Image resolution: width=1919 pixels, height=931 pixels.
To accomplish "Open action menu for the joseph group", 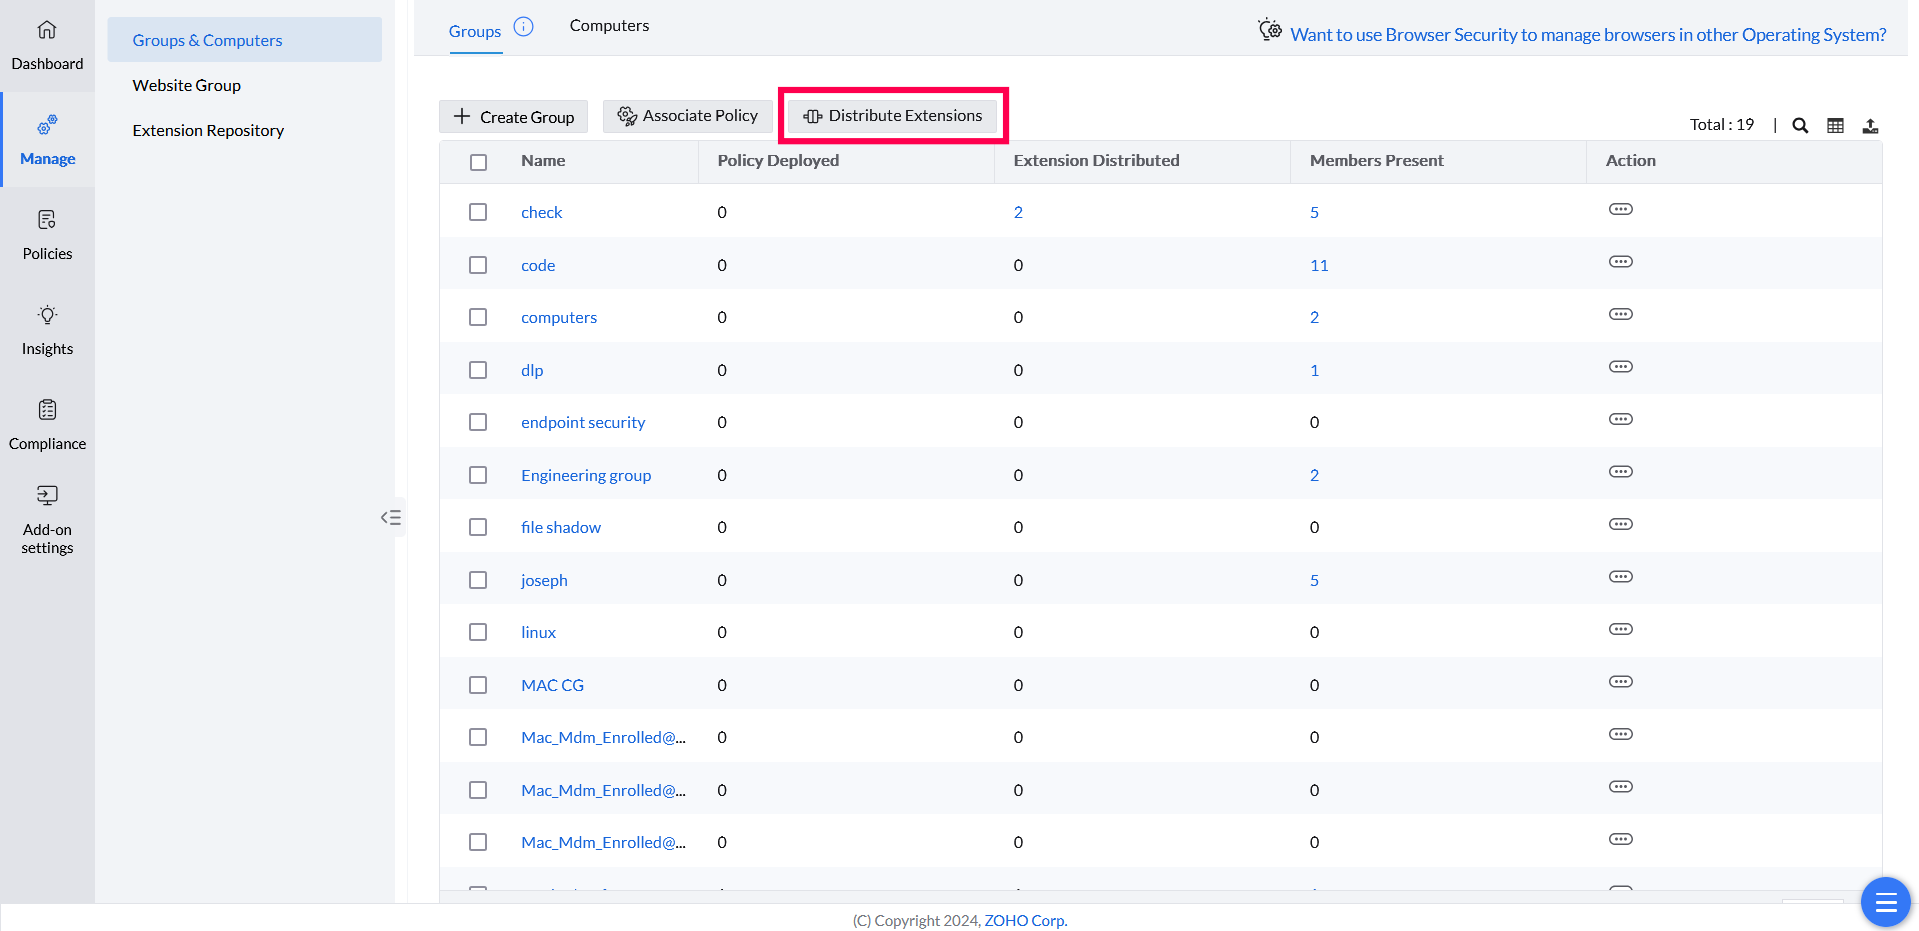I will 1620,577.
